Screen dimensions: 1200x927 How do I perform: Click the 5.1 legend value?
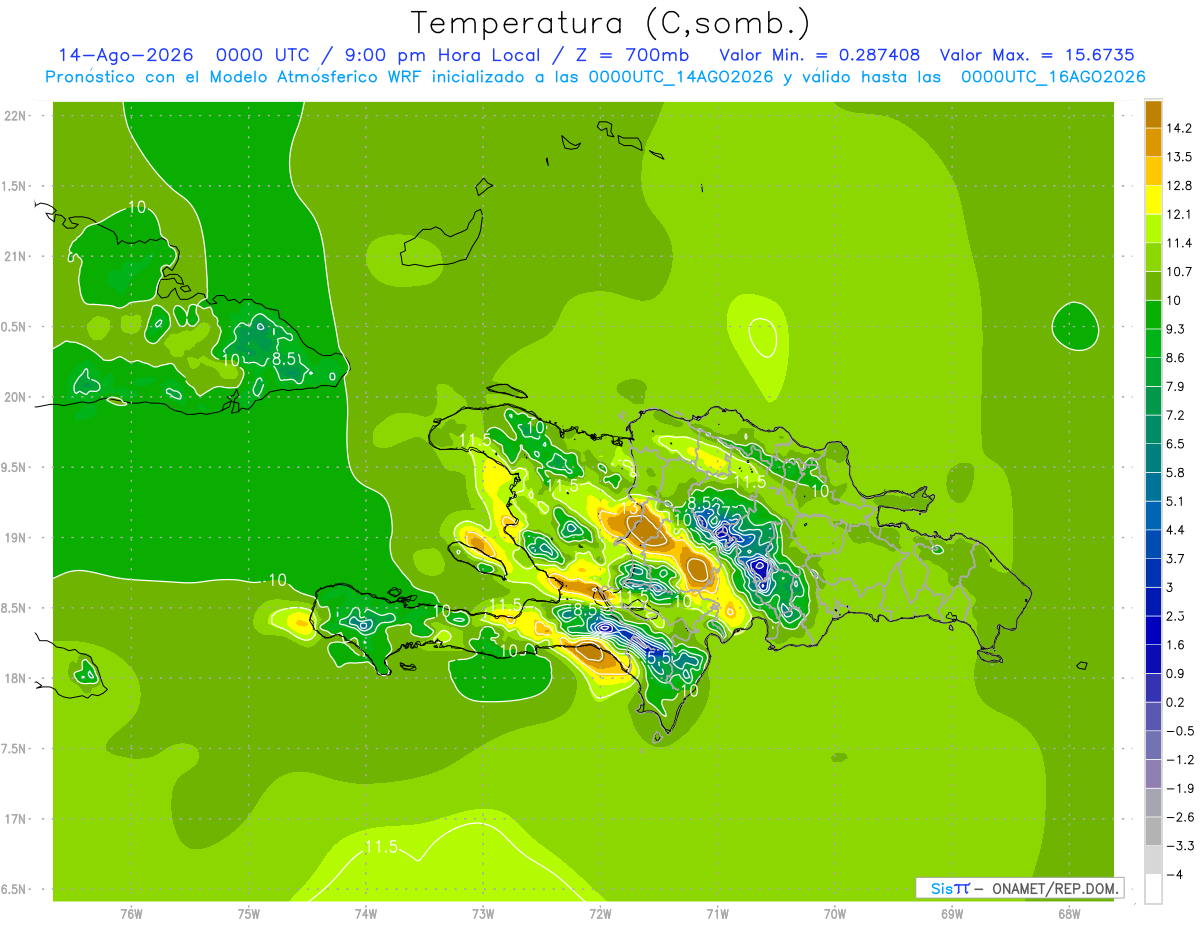pos(1174,501)
